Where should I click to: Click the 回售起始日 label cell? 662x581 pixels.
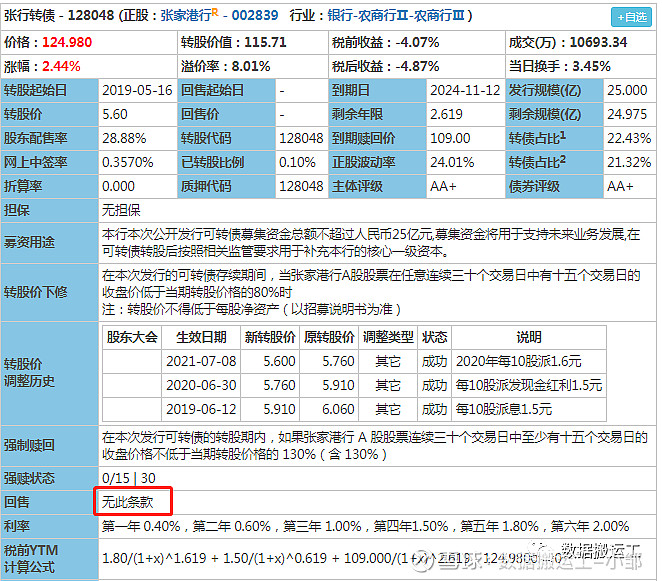[x=226, y=90]
